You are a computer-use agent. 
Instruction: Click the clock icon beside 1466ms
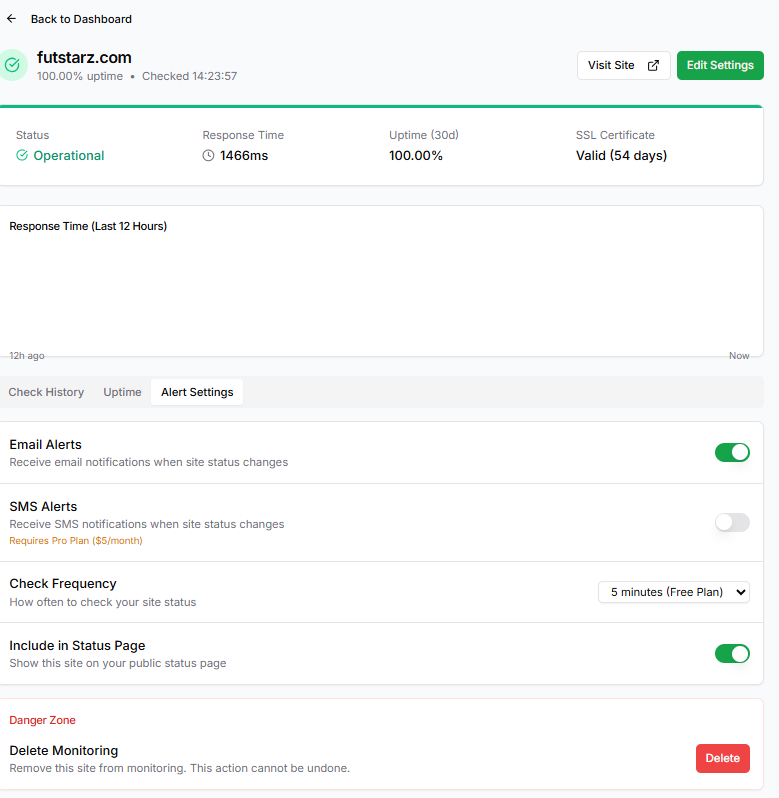pyautogui.click(x=208, y=155)
